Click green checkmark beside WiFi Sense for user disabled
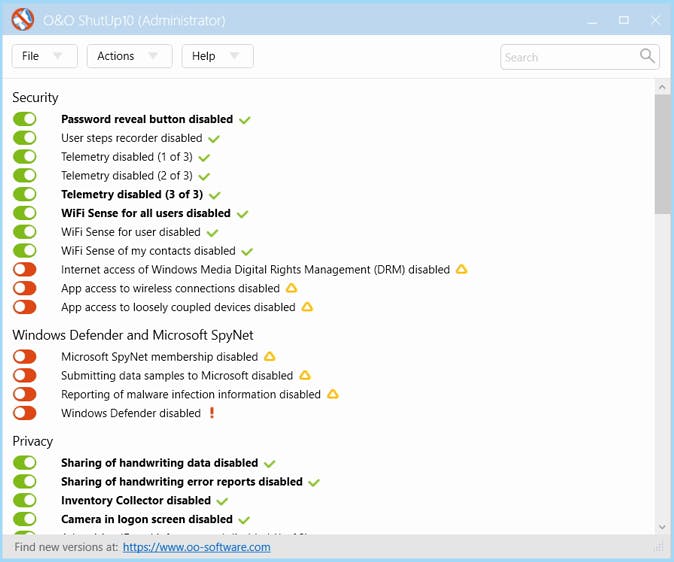This screenshot has height=562, width=674. click(x=212, y=233)
